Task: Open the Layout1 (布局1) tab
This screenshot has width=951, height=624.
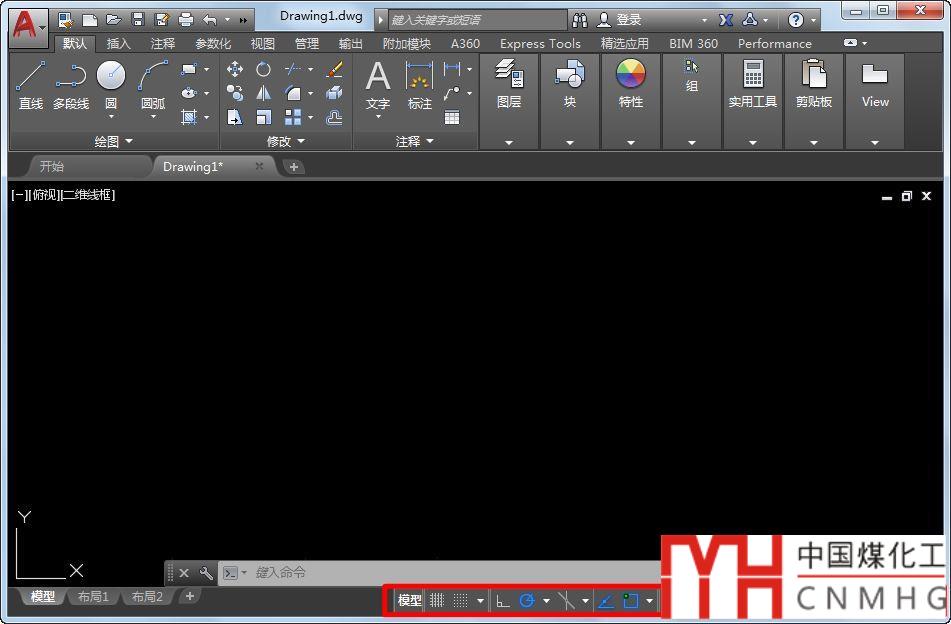Action: (x=93, y=597)
